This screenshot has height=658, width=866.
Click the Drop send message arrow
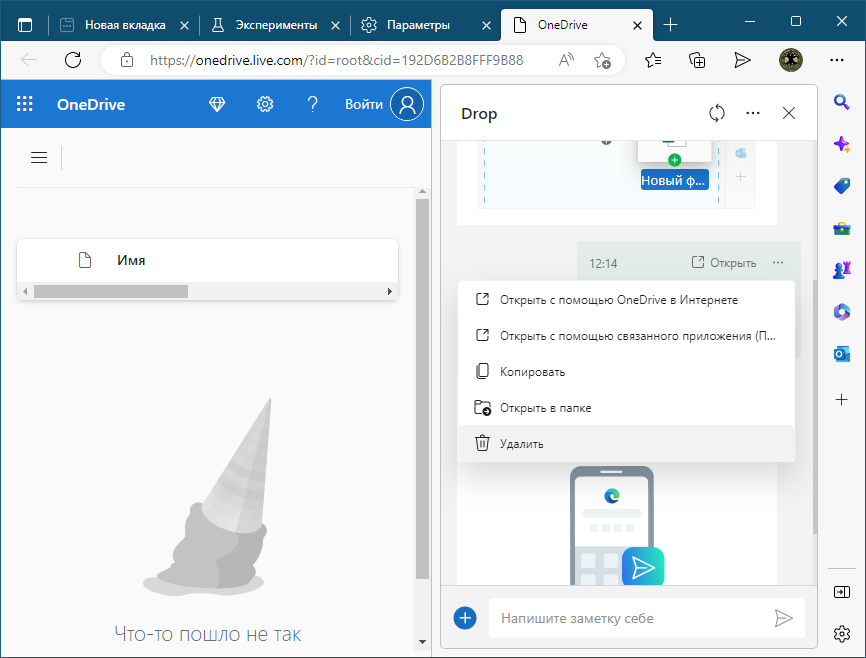click(x=784, y=618)
